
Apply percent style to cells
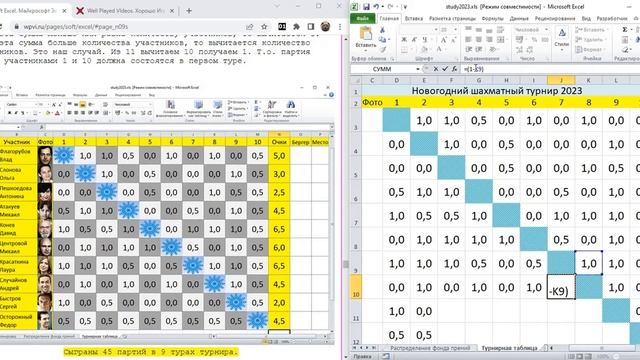534,40
